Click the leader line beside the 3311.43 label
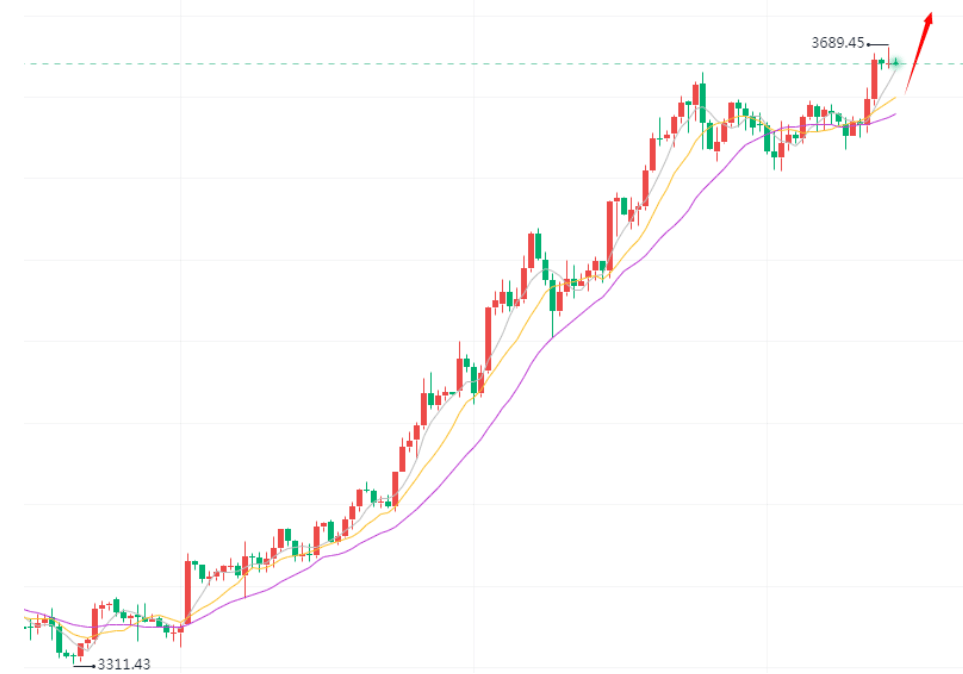The width and height of the screenshot is (963, 674). click(83, 664)
